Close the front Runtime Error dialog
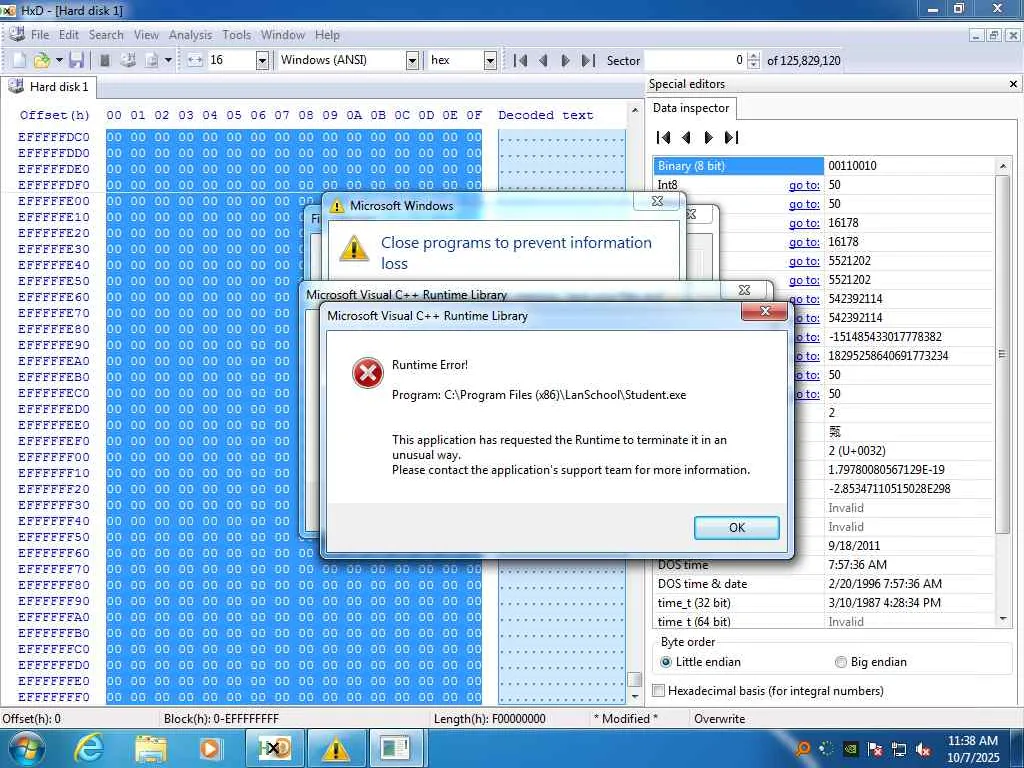The width and height of the screenshot is (1024, 768). (x=765, y=311)
